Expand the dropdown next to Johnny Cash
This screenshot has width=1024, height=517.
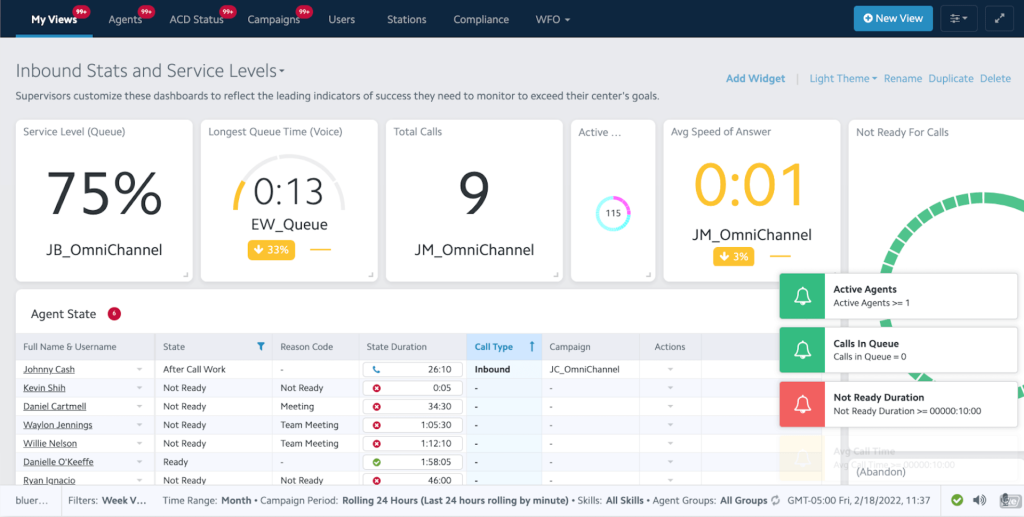coord(139,369)
